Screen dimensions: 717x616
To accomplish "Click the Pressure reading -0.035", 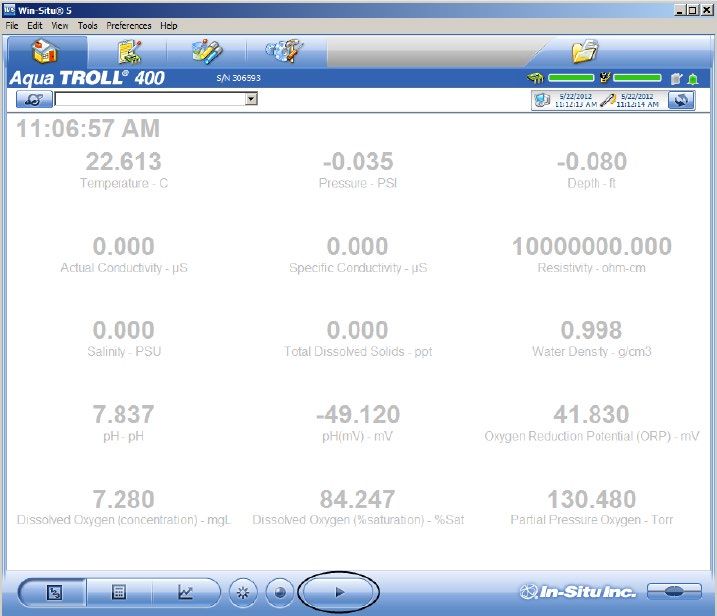I will click(x=358, y=161).
